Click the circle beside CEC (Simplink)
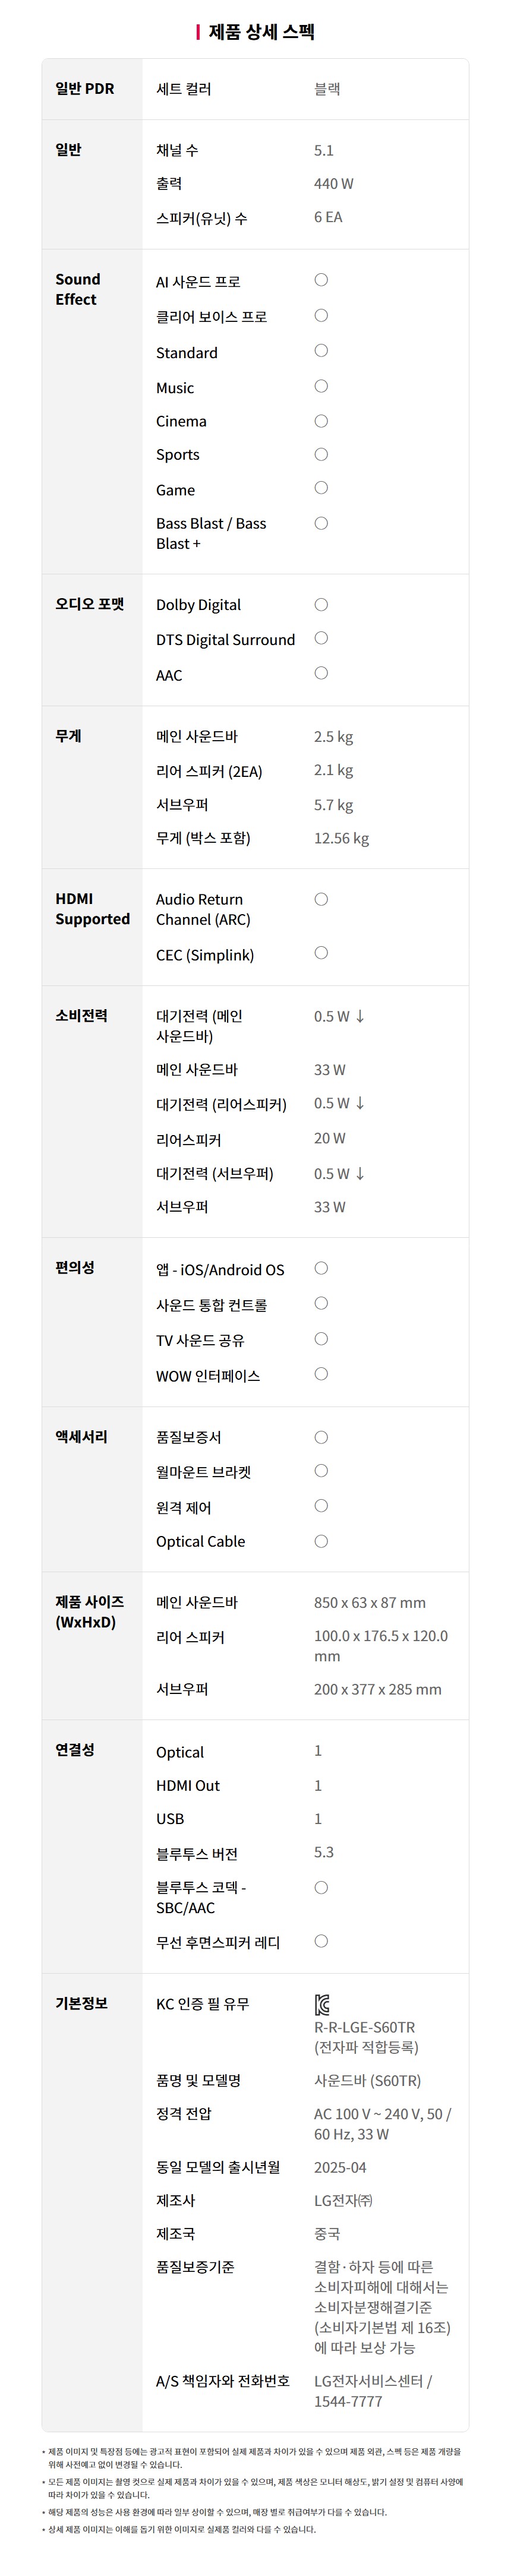Screen dimensions: 511x2576 pyautogui.click(x=321, y=953)
